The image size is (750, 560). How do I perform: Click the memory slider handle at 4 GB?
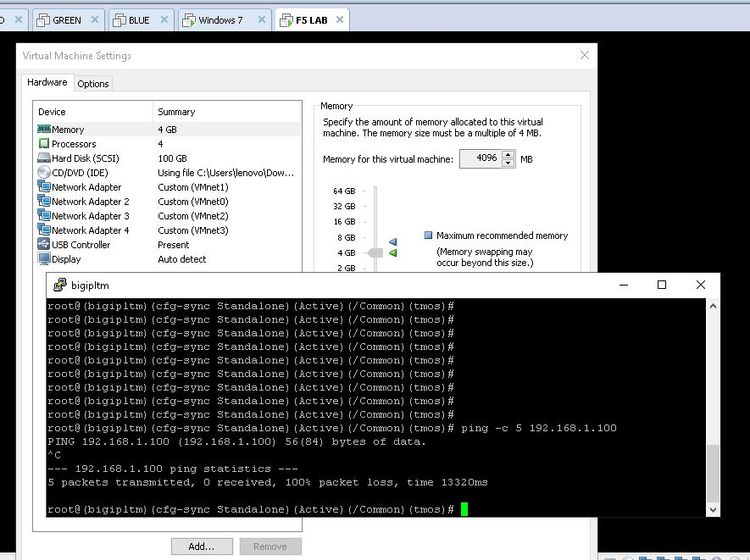click(x=375, y=253)
